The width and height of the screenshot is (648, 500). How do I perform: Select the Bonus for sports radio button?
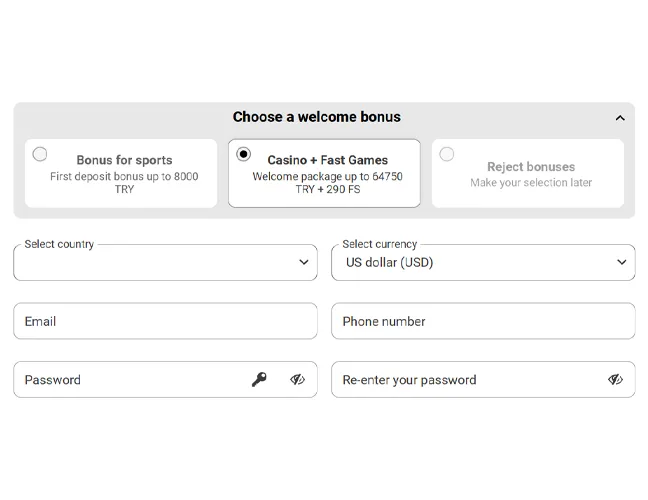click(x=40, y=154)
